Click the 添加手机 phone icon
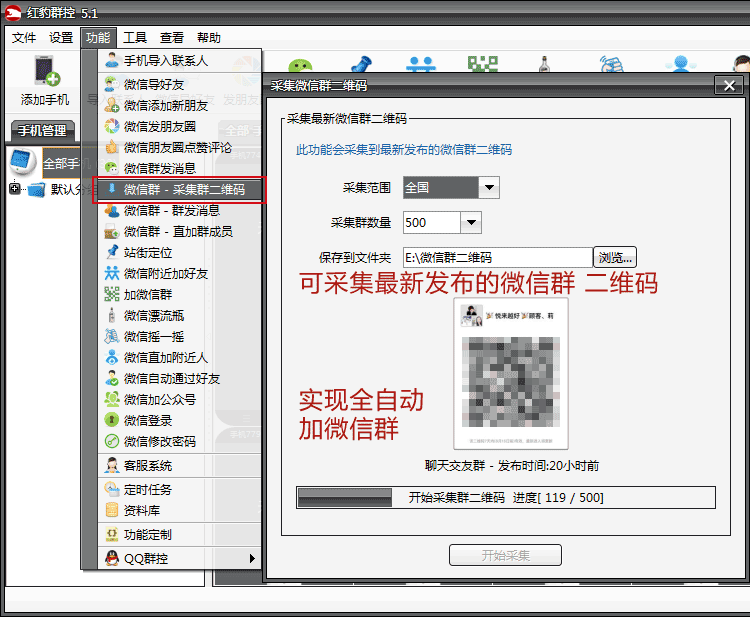This screenshot has width=750, height=617. [x=46, y=71]
